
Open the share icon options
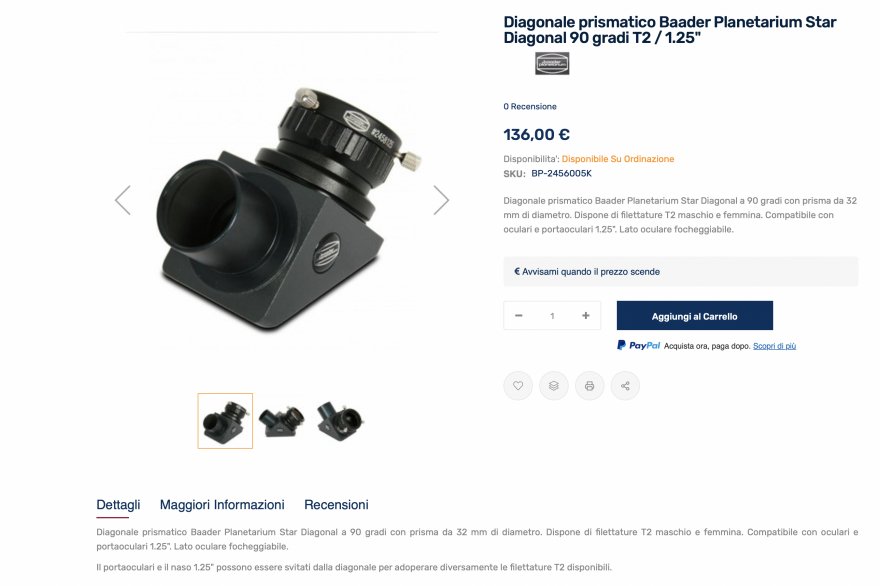(x=625, y=386)
